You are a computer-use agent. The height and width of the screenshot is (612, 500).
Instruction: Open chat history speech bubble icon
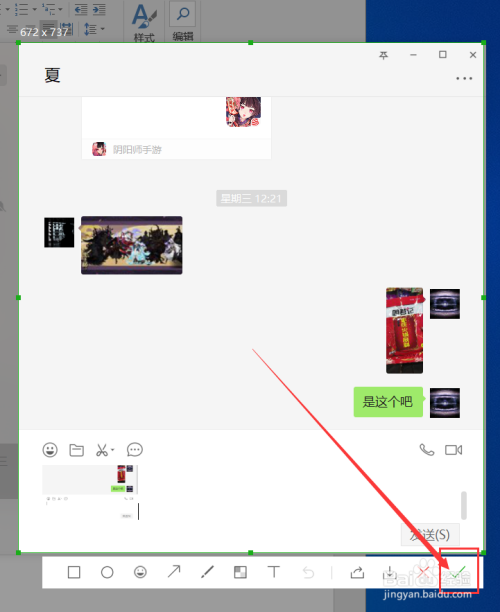click(135, 450)
